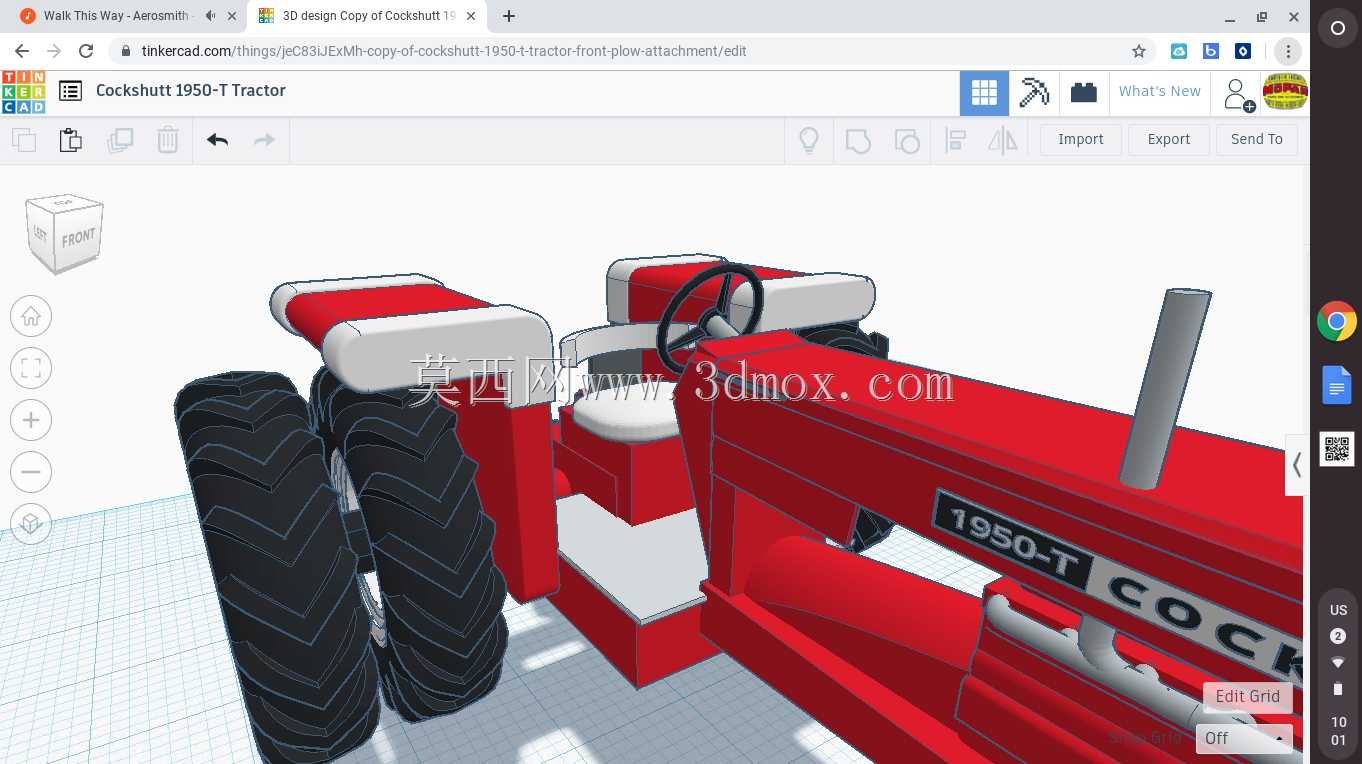Invite a collaborator with add-person icon
The width and height of the screenshot is (1362, 764).
[1238, 93]
